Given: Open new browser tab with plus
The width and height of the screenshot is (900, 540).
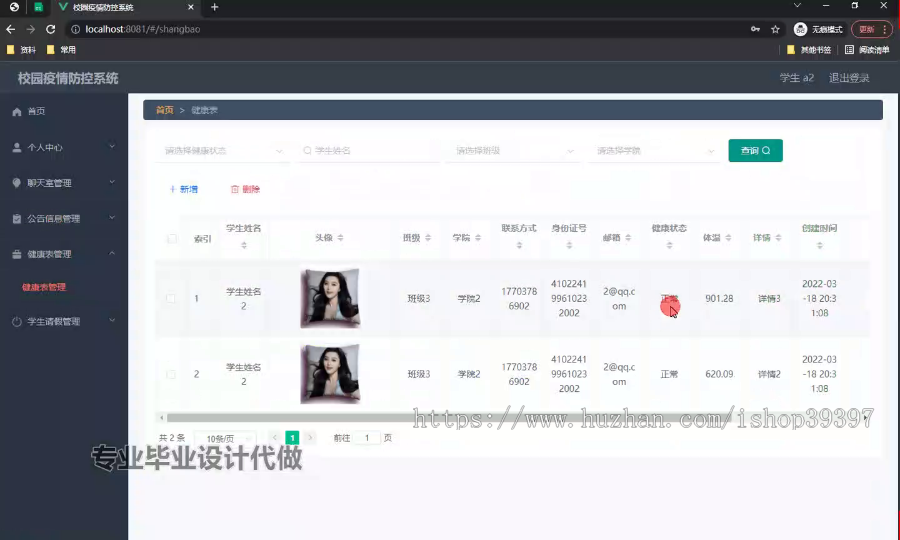Looking at the screenshot, I should tap(215, 7).
